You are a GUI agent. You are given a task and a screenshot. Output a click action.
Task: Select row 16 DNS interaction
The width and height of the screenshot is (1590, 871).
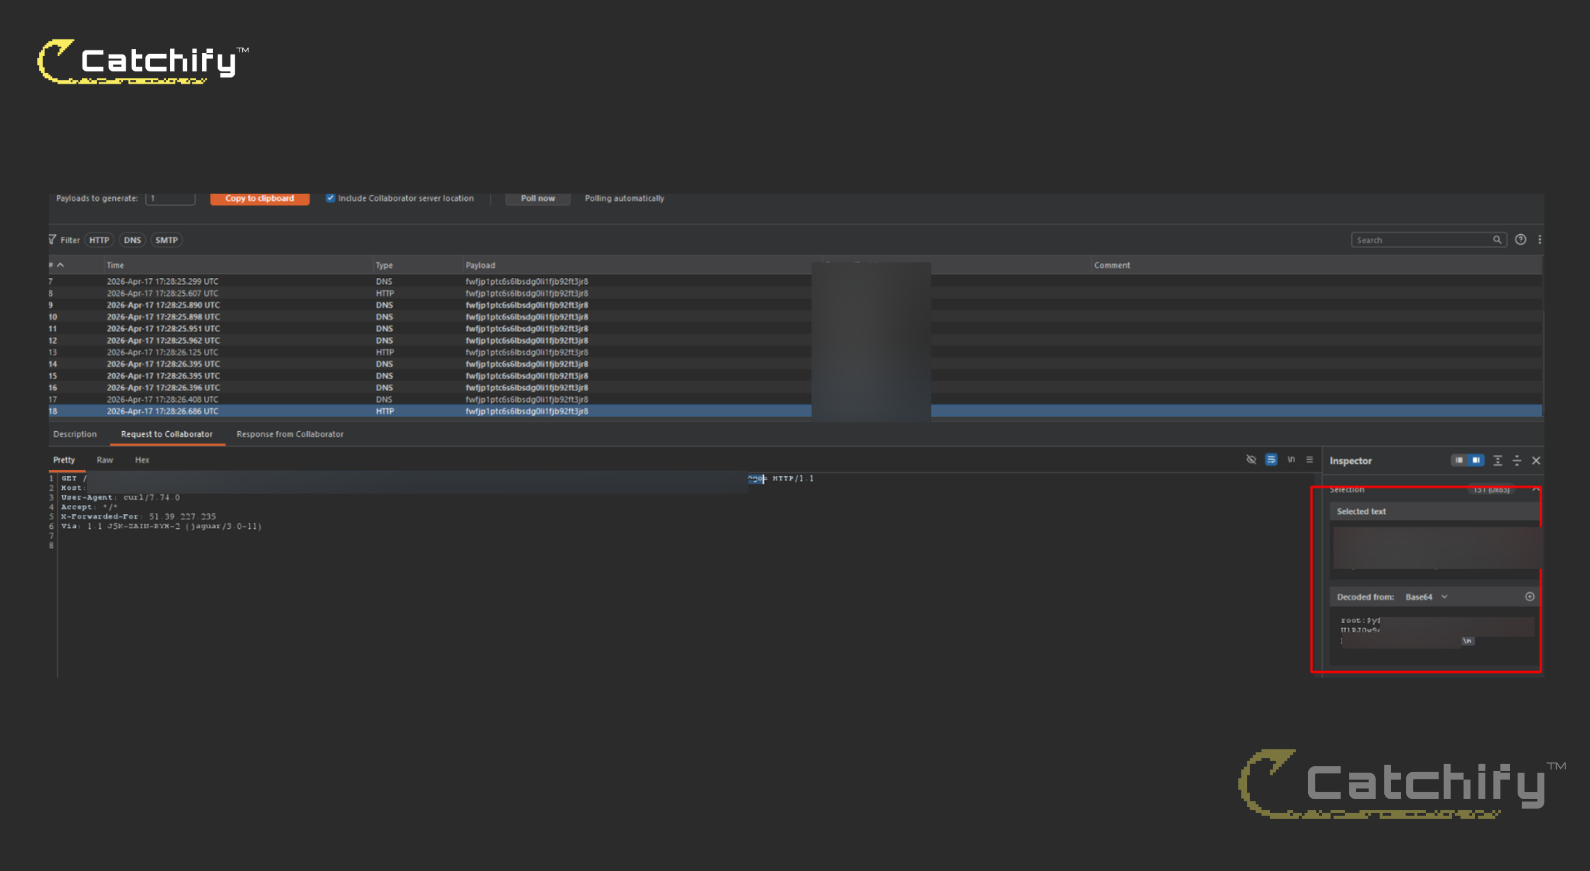pyautogui.click(x=795, y=387)
